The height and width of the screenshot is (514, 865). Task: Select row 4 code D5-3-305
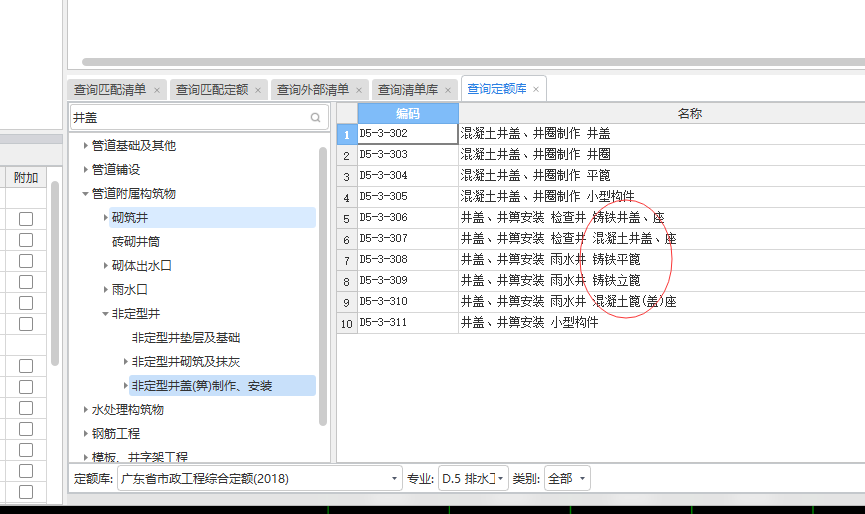point(408,196)
